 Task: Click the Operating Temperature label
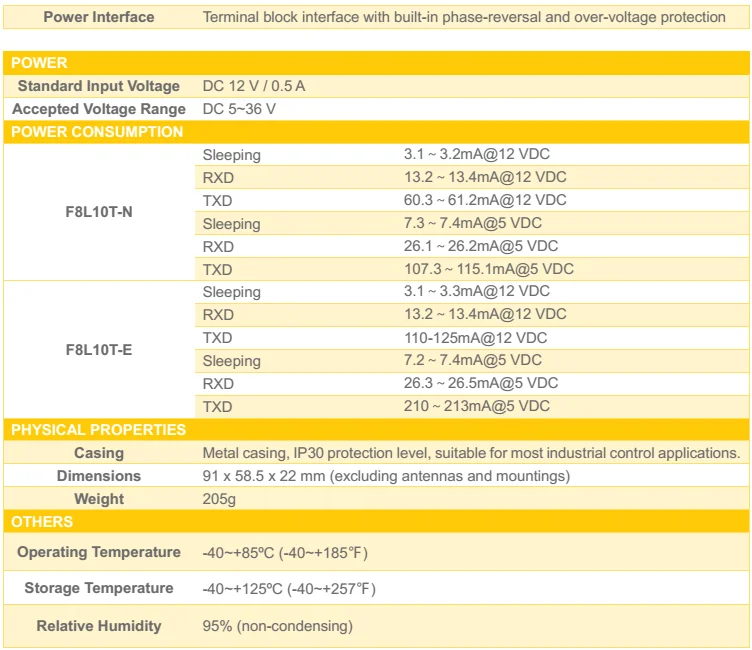99,552
